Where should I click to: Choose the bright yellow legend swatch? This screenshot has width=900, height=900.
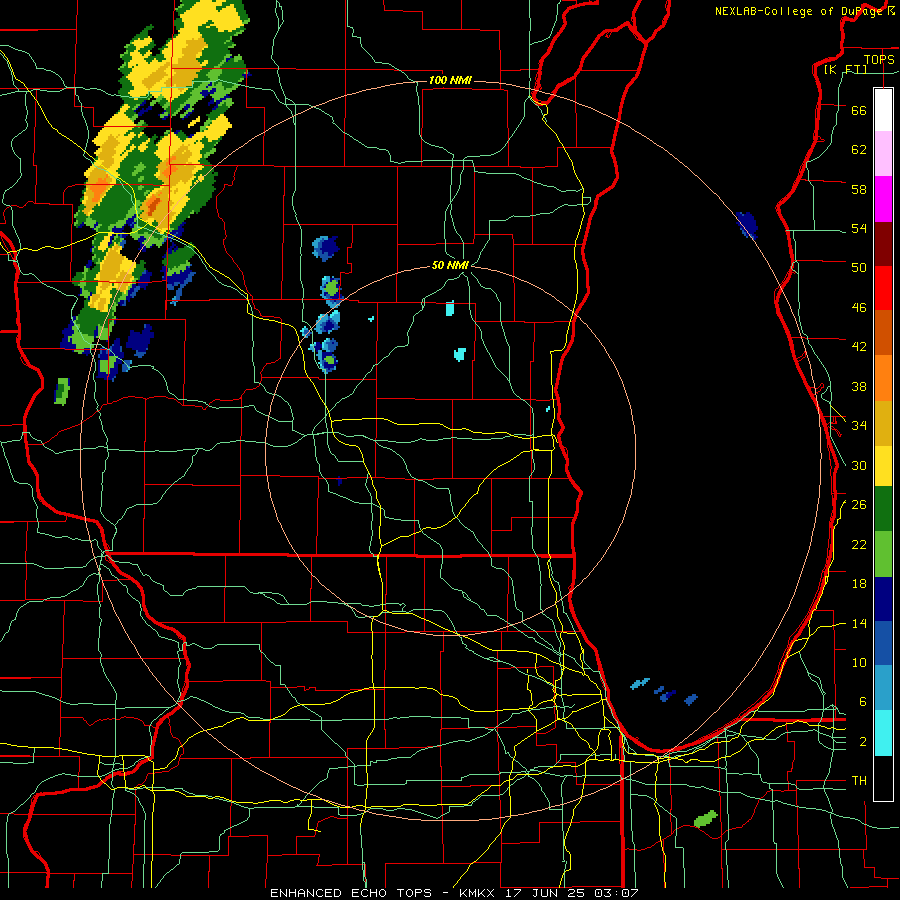(883, 466)
